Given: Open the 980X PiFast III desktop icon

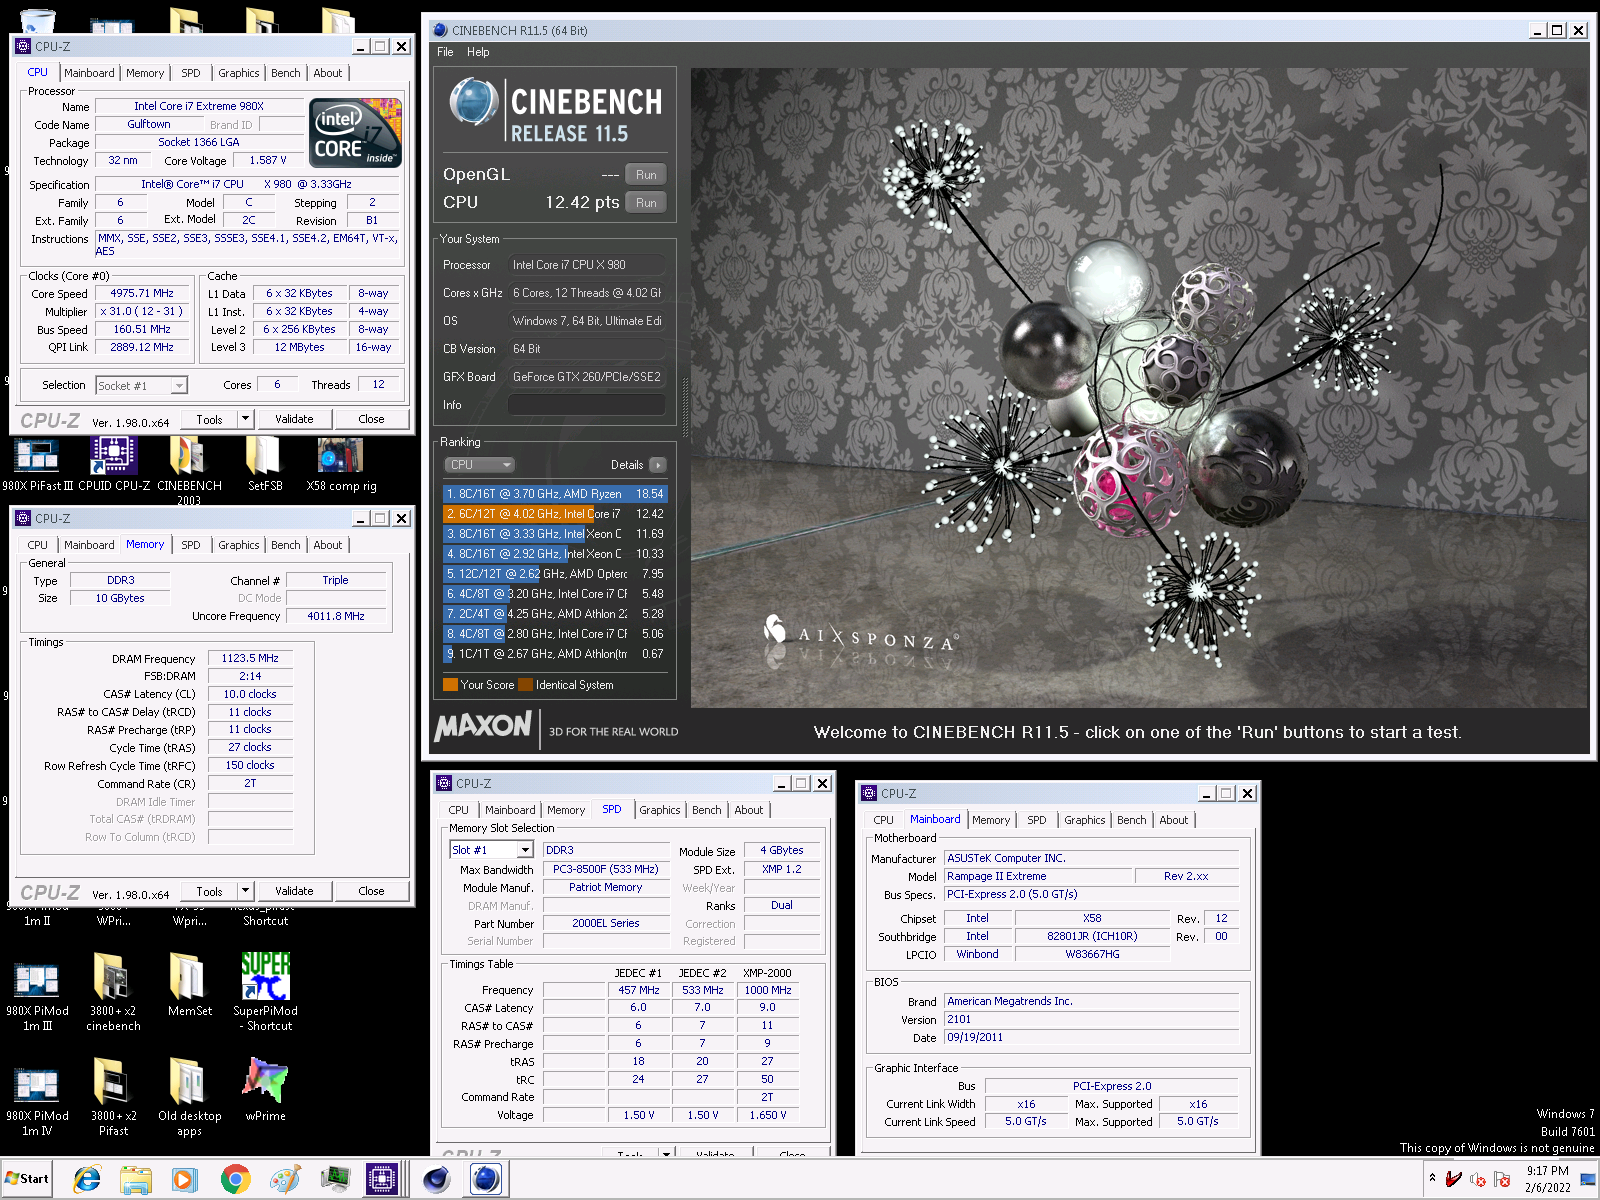Looking at the screenshot, I should coord(37,465).
